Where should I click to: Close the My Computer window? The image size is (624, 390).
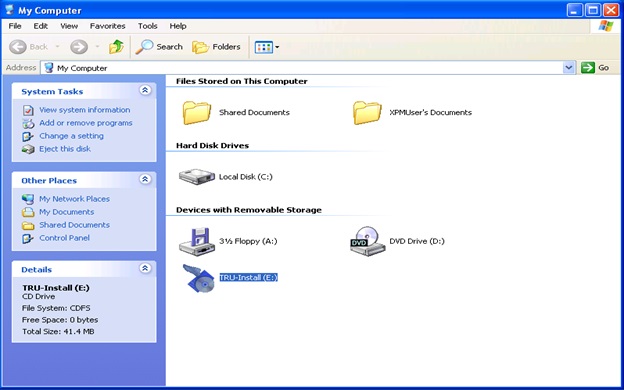[611, 10]
